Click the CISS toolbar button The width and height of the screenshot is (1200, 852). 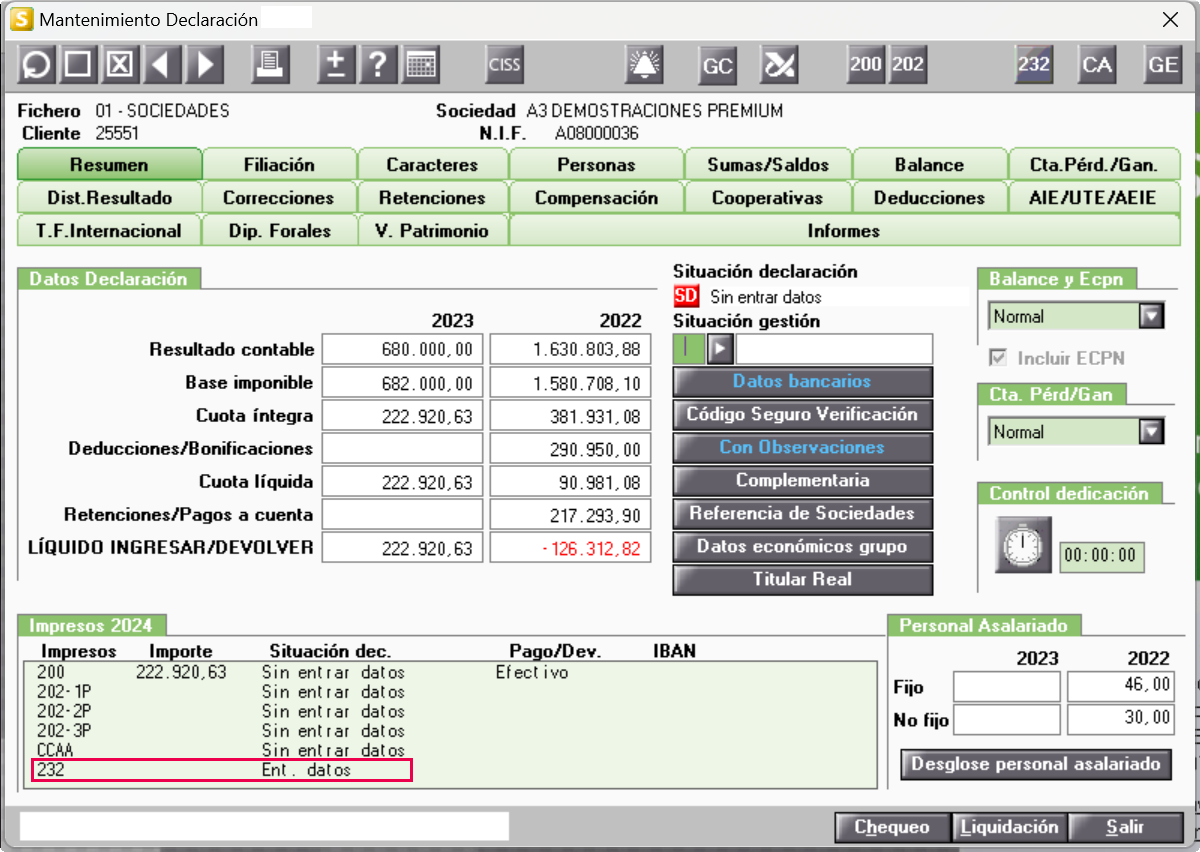tap(504, 65)
